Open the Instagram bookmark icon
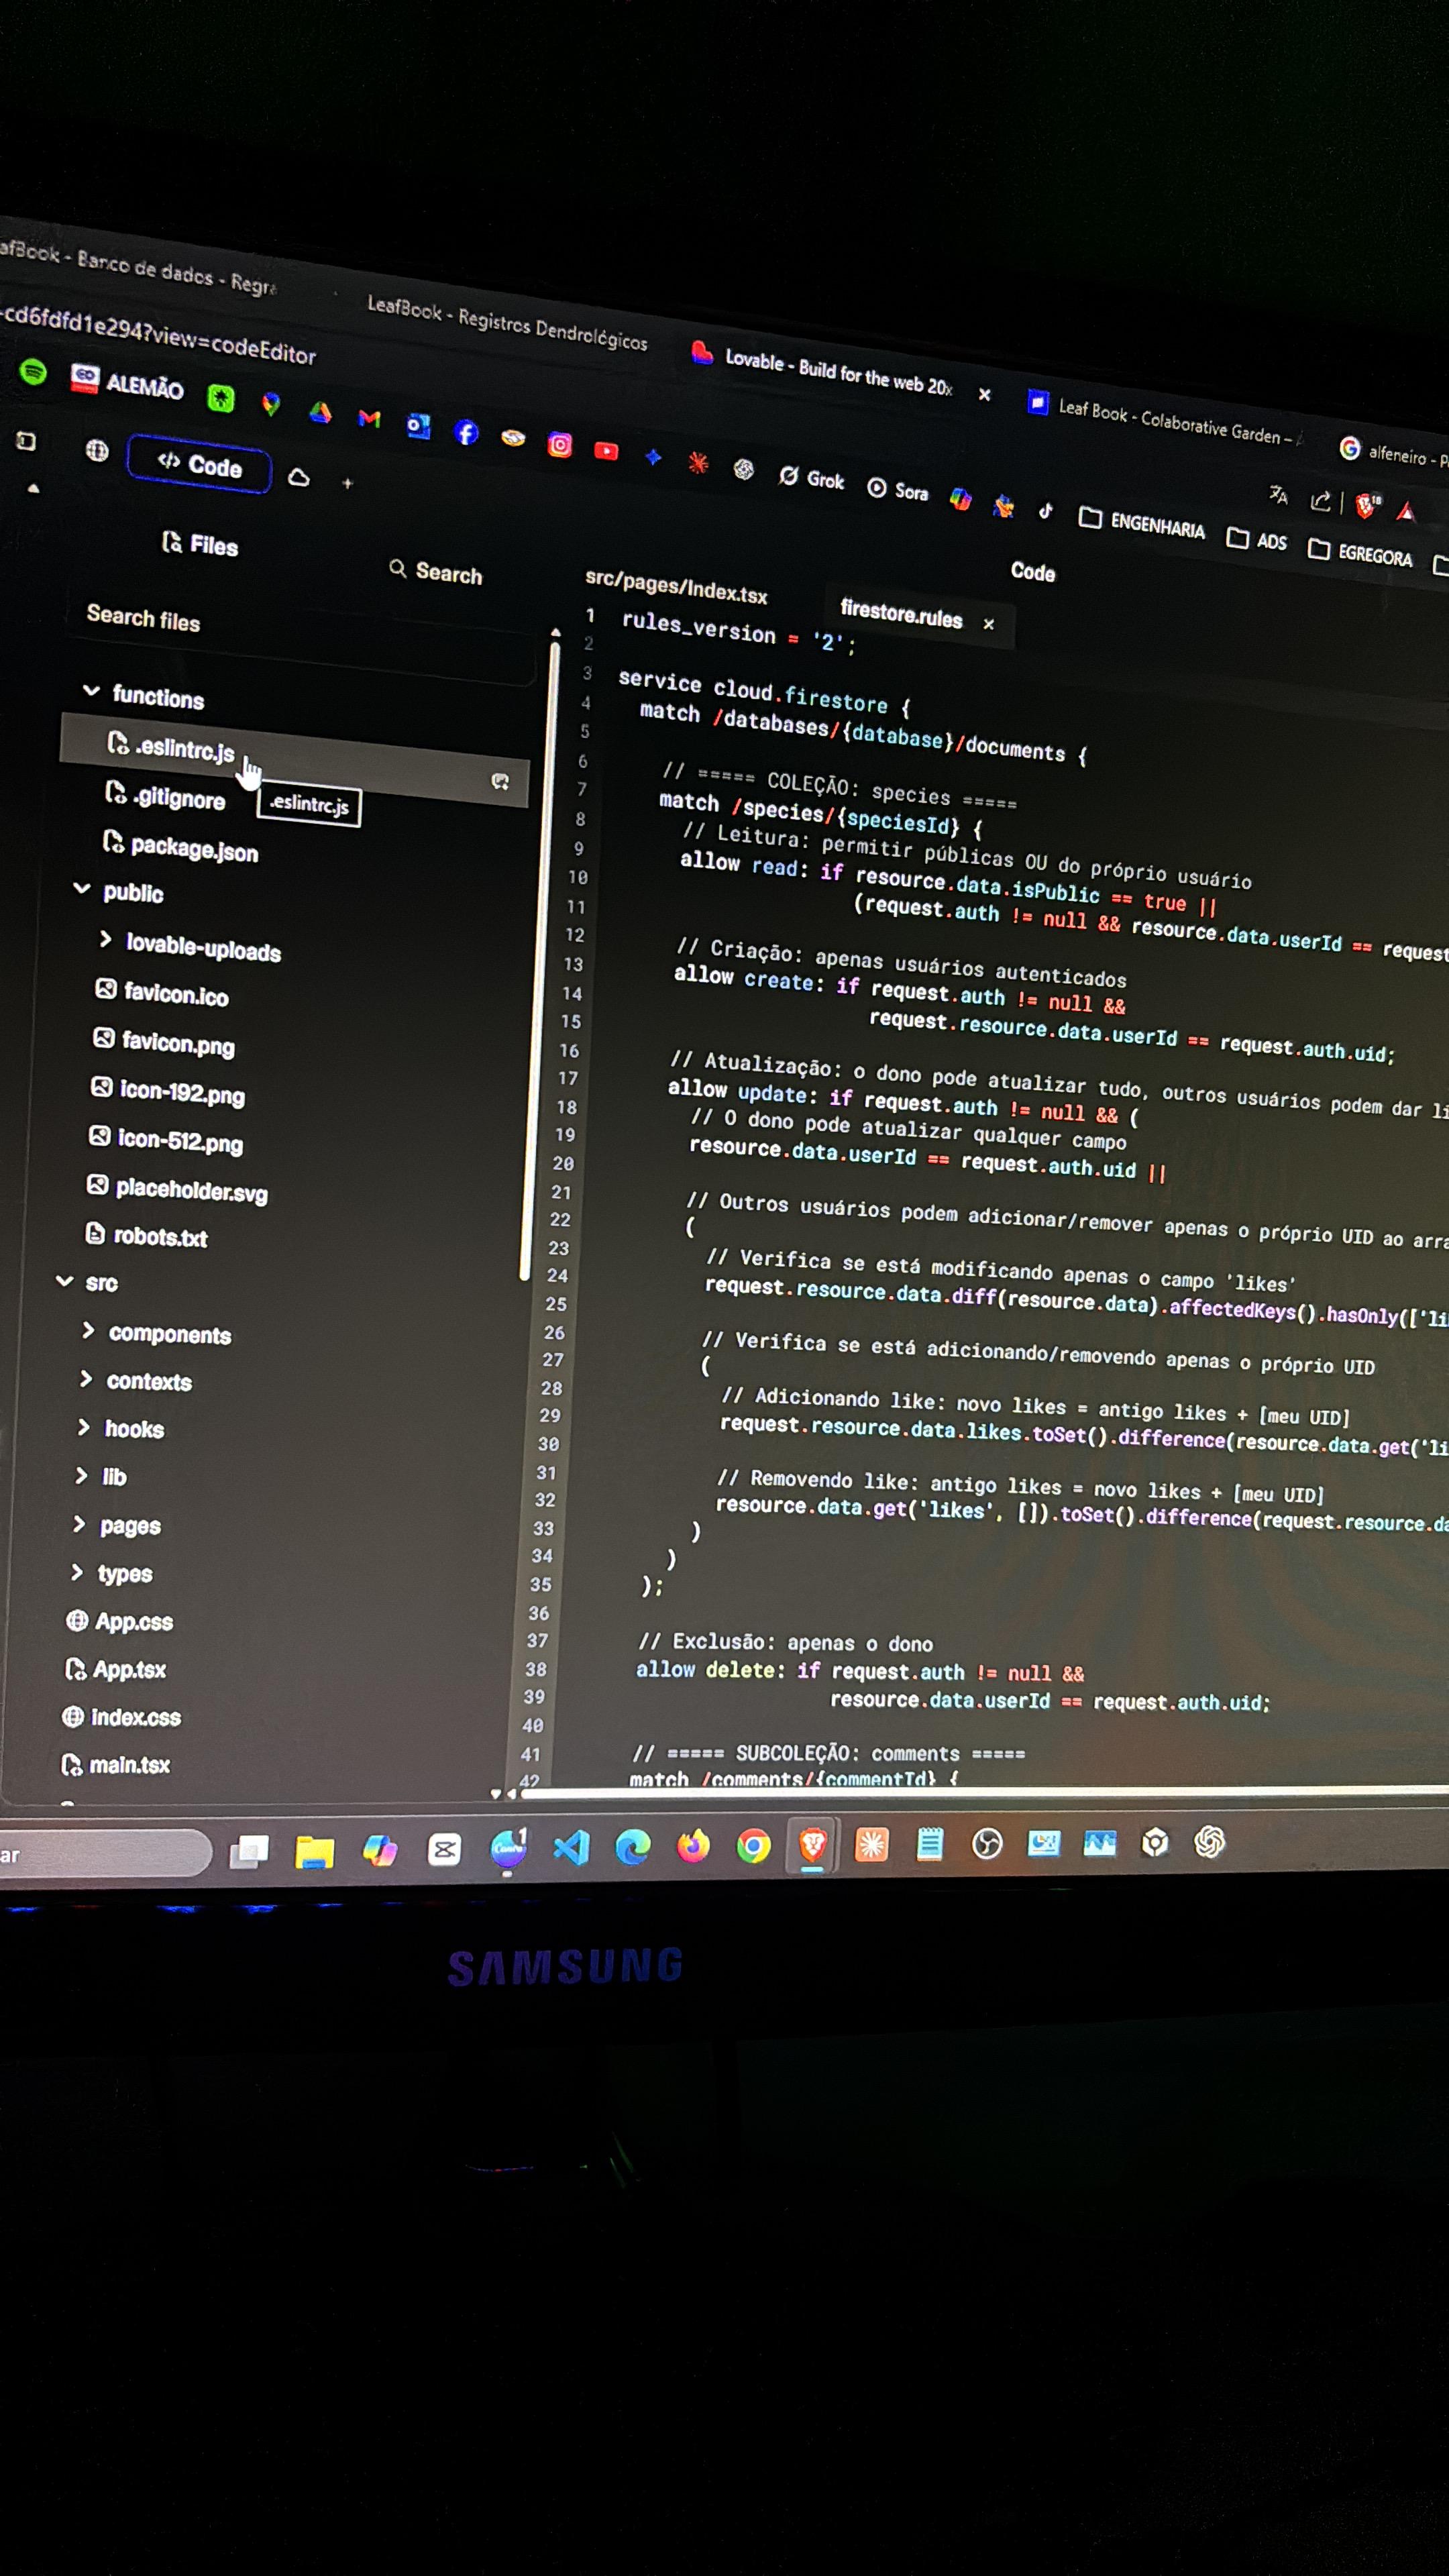This screenshot has width=1449, height=2576. point(560,445)
